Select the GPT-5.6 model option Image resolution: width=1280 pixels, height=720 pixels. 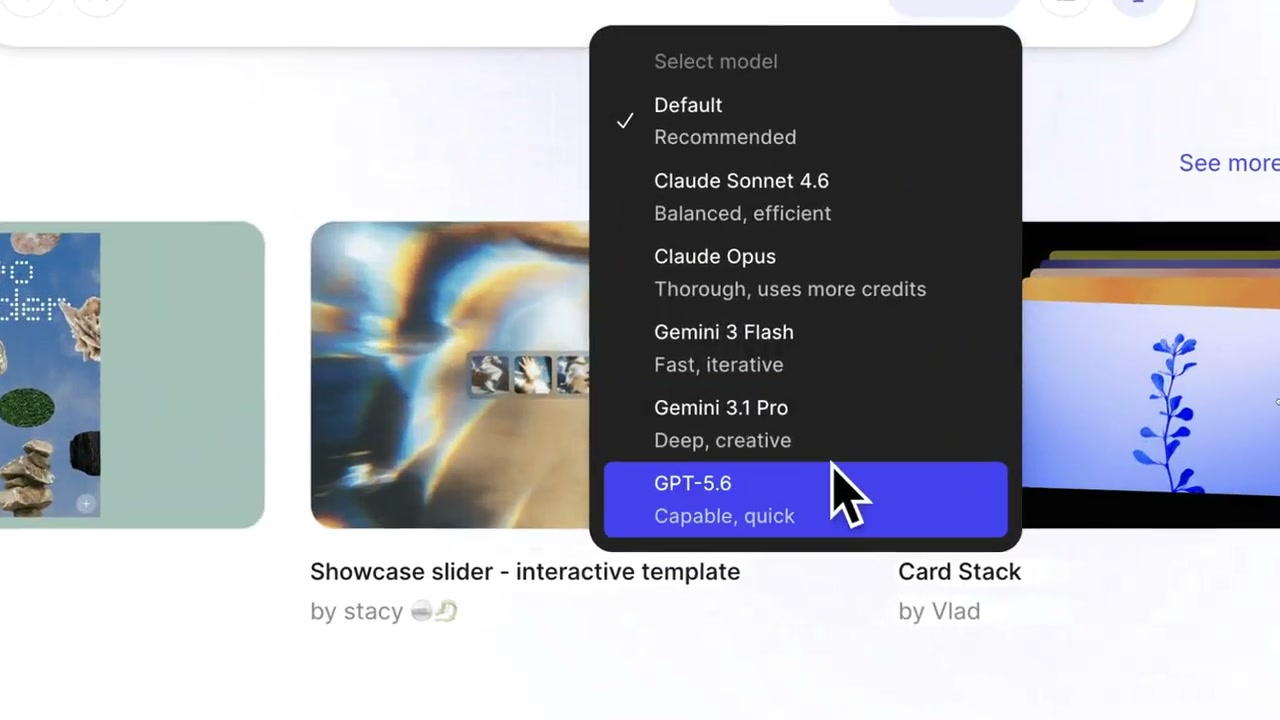point(805,499)
